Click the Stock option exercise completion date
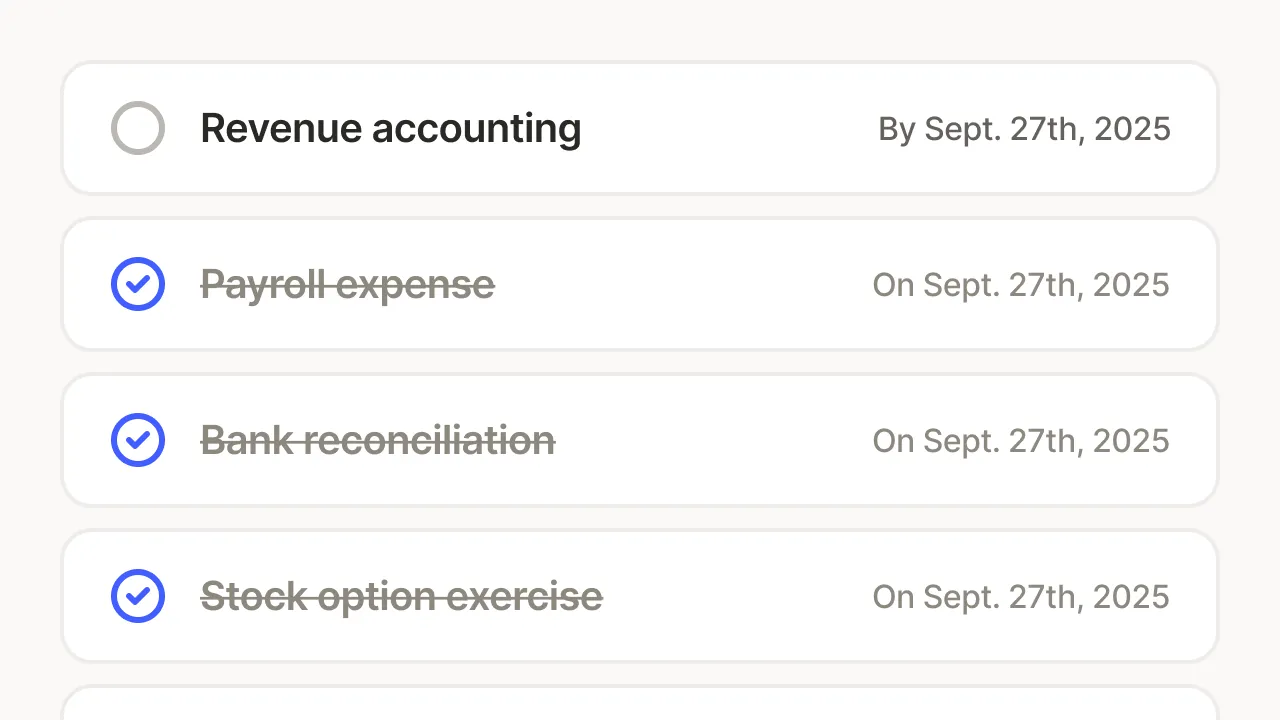 point(1021,597)
